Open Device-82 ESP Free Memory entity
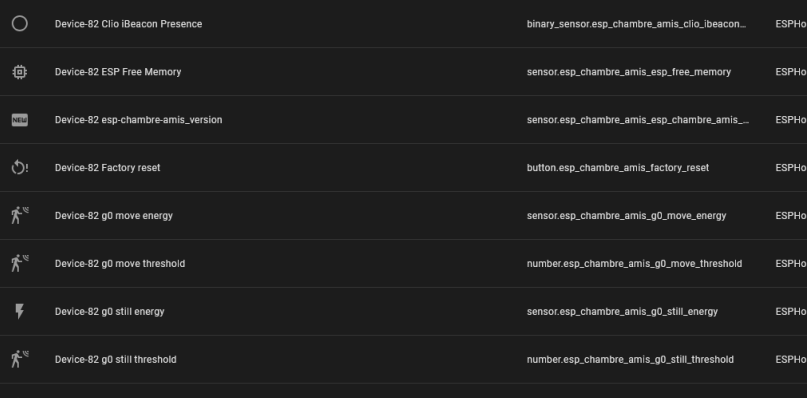This screenshot has width=807, height=398. [118, 72]
